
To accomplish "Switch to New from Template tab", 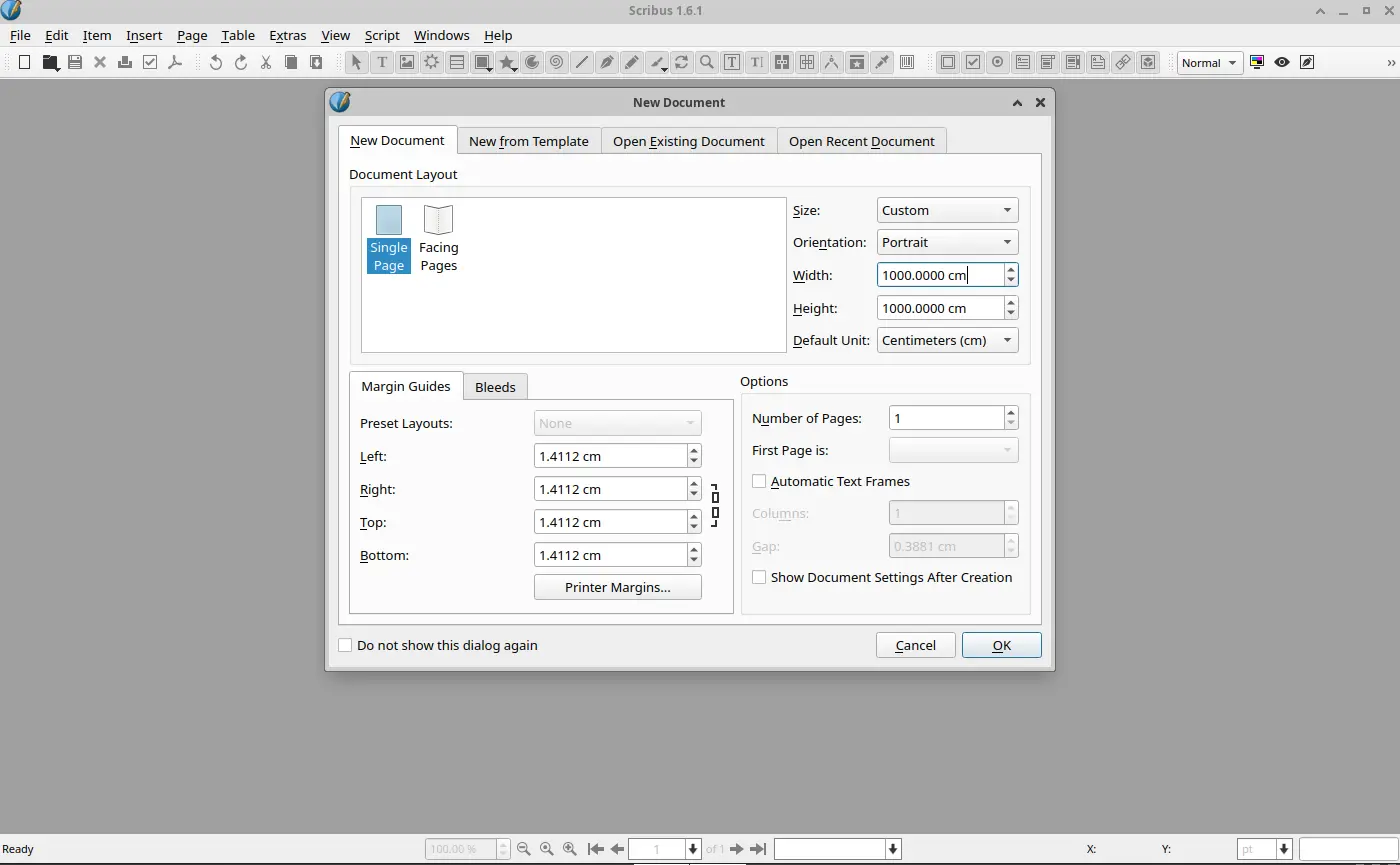I will click(528, 141).
